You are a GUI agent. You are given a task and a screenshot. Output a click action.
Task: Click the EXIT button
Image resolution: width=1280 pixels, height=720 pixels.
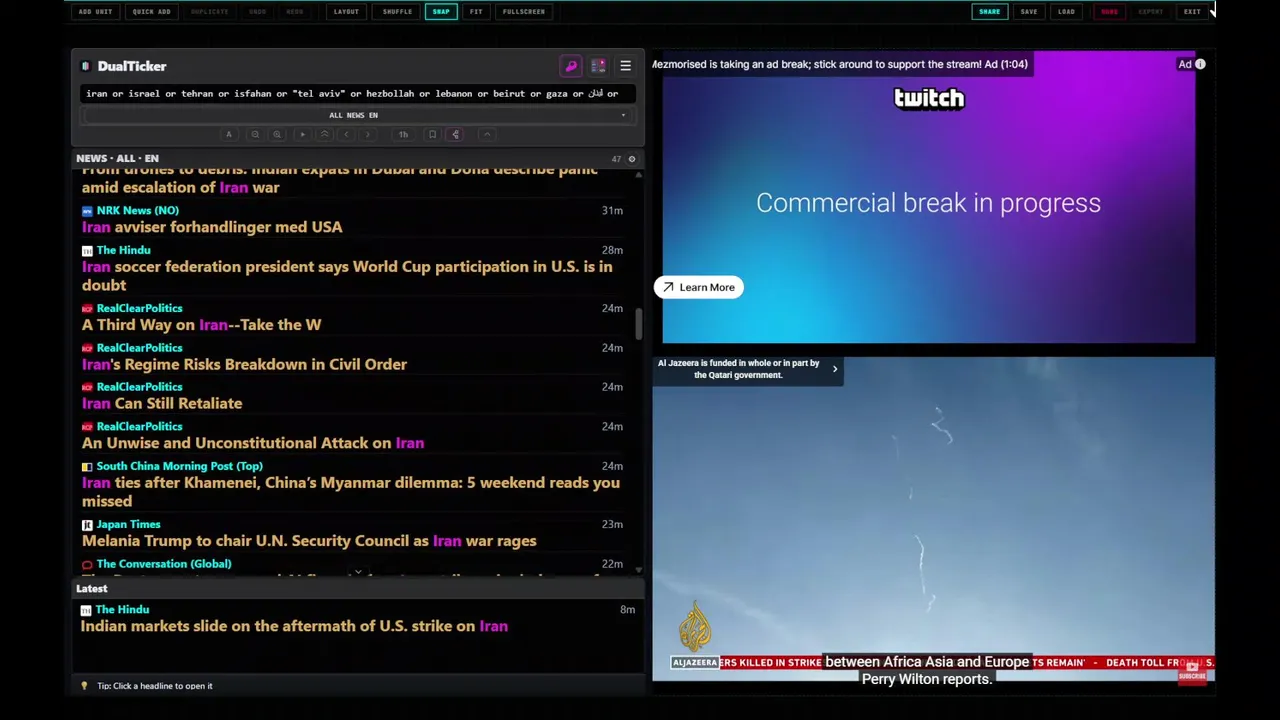click(x=1192, y=12)
